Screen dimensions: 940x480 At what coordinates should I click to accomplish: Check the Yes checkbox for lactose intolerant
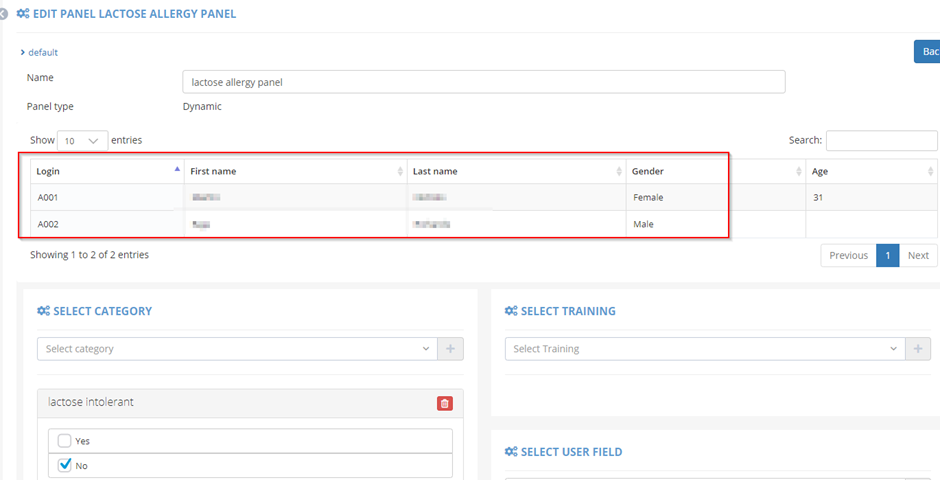(65, 441)
